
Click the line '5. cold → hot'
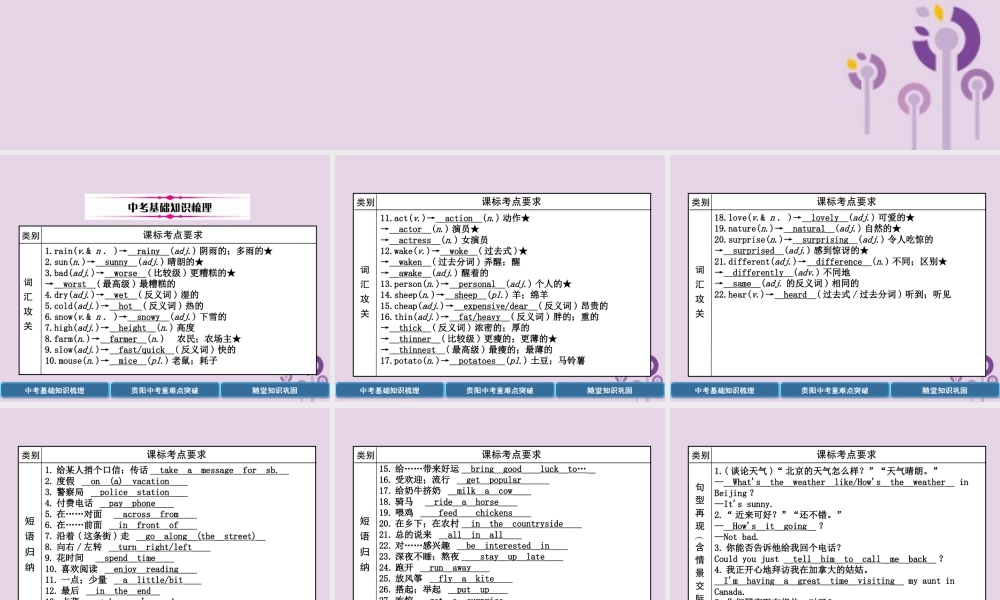[x=124, y=305]
